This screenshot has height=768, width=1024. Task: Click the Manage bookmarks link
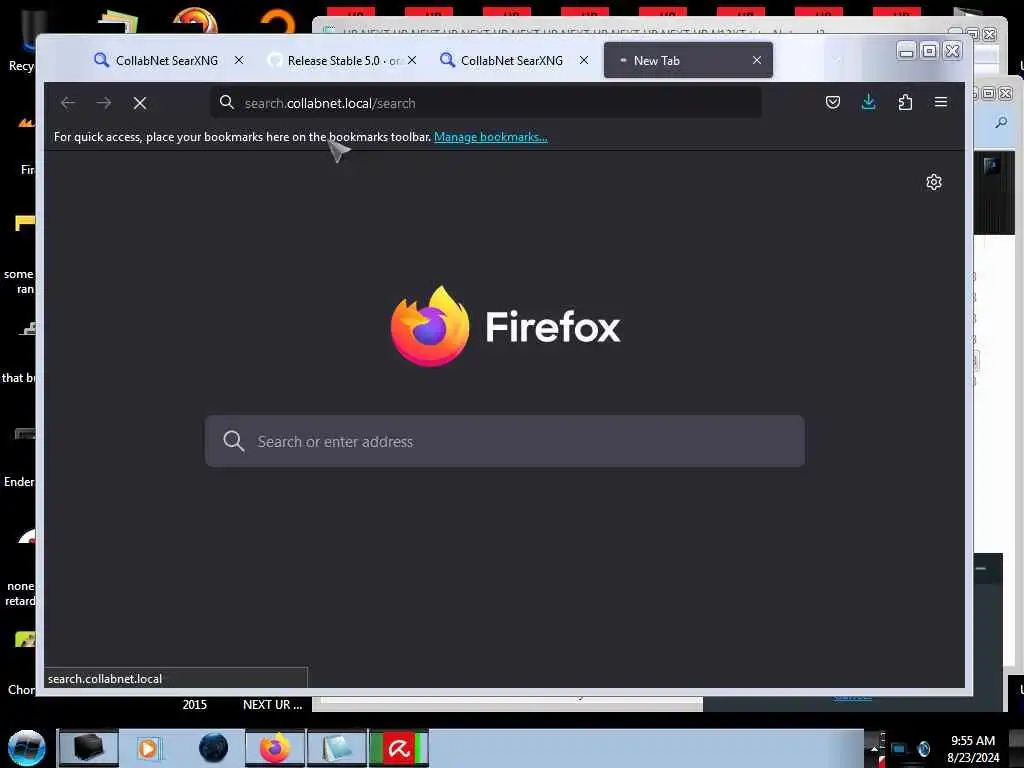coord(490,137)
